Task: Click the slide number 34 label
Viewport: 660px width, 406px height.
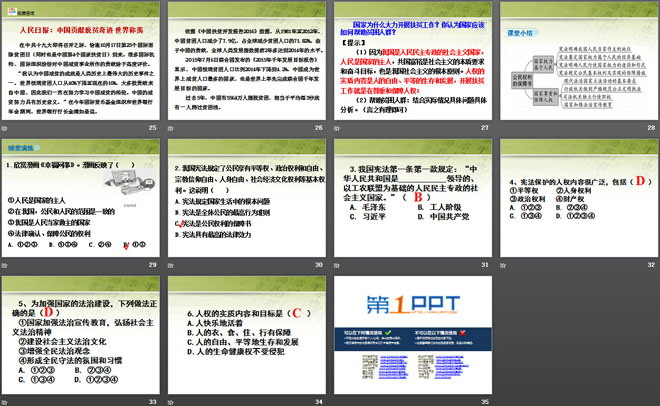Action: click(x=319, y=402)
